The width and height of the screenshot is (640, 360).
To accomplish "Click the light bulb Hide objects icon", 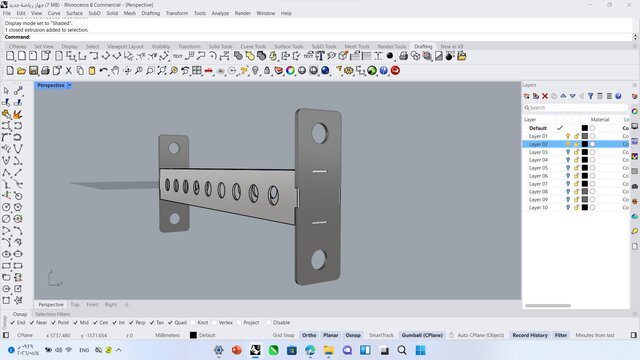I will (x=256, y=71).
